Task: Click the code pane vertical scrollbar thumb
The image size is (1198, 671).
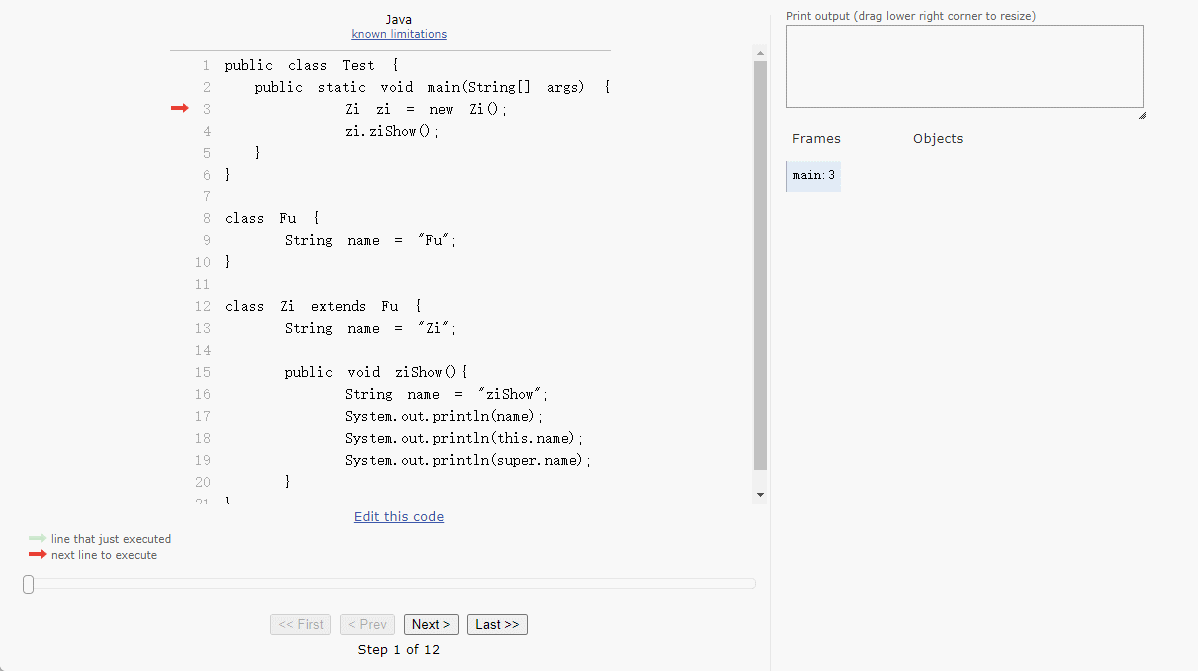Action: [760, 265]
